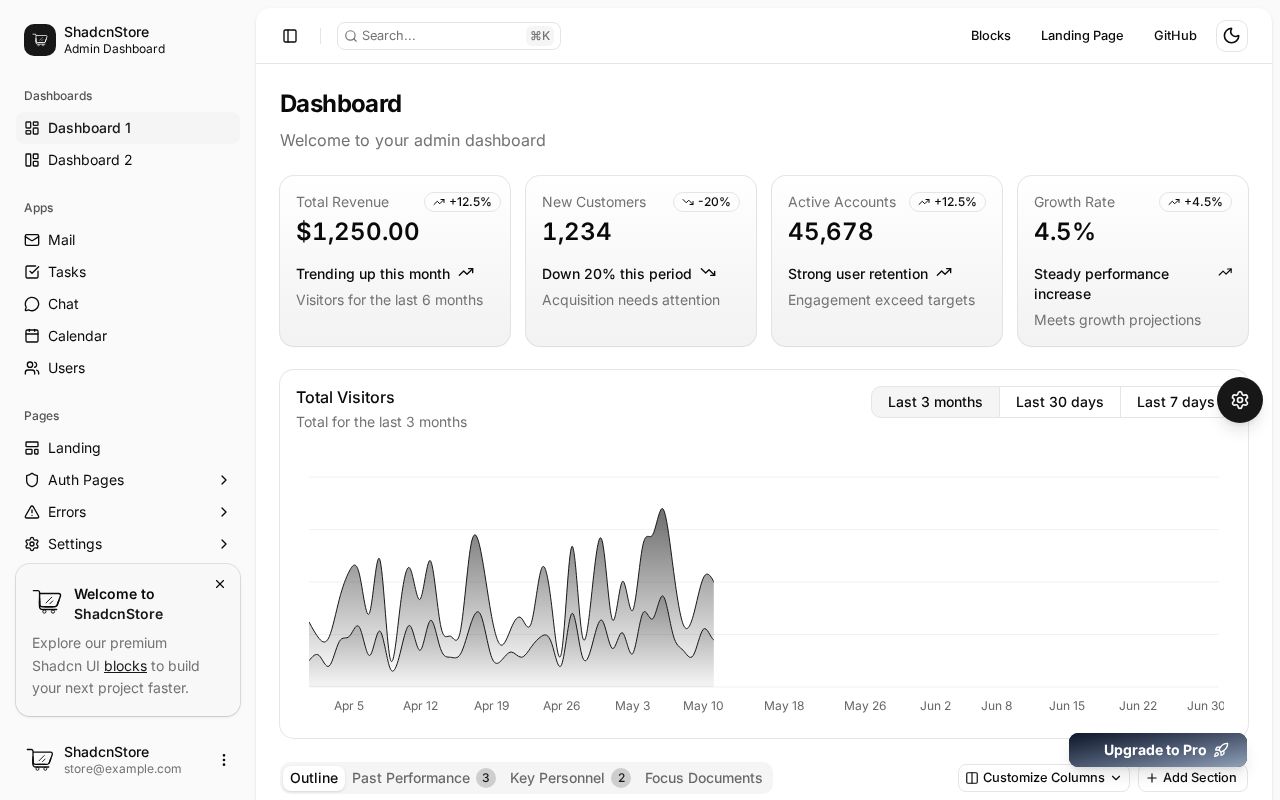Switch to the Focus Documents tab

click(704, 778)
